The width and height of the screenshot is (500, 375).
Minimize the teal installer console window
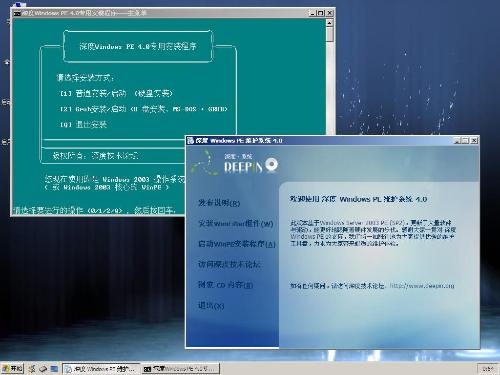click(312, 13)
